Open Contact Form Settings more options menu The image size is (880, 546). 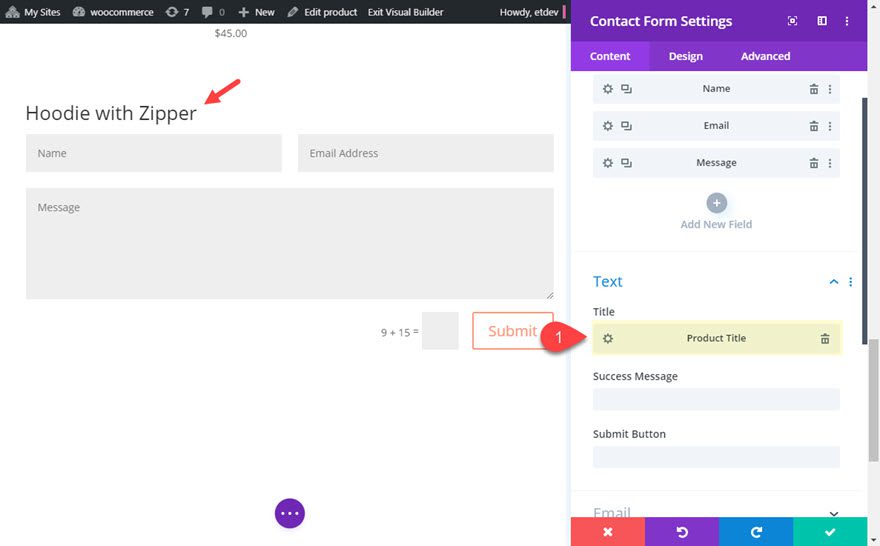click(846, 21)
